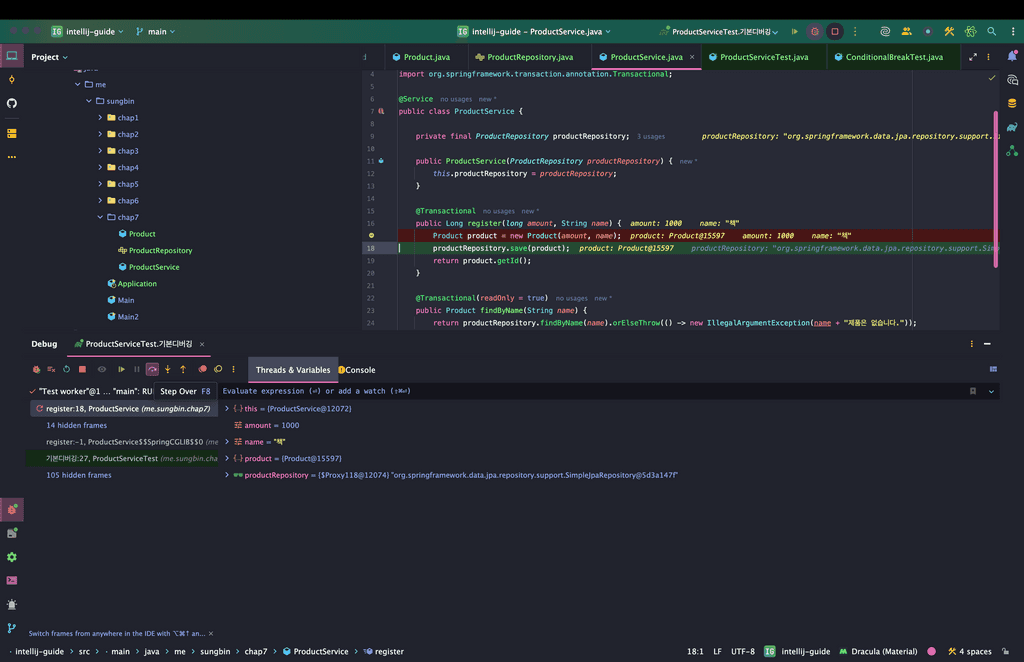Expand the product variable node
This screenshot has width=1024, height=662.
click(227, 458)
